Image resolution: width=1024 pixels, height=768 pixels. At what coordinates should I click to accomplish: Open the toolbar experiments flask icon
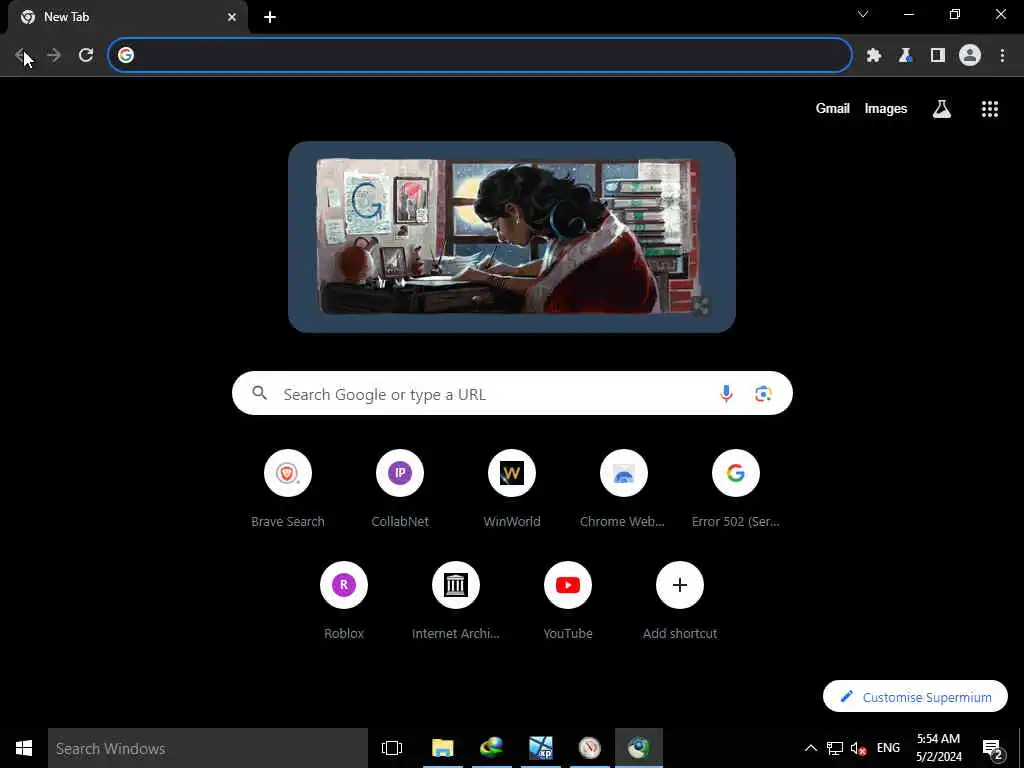905,56
